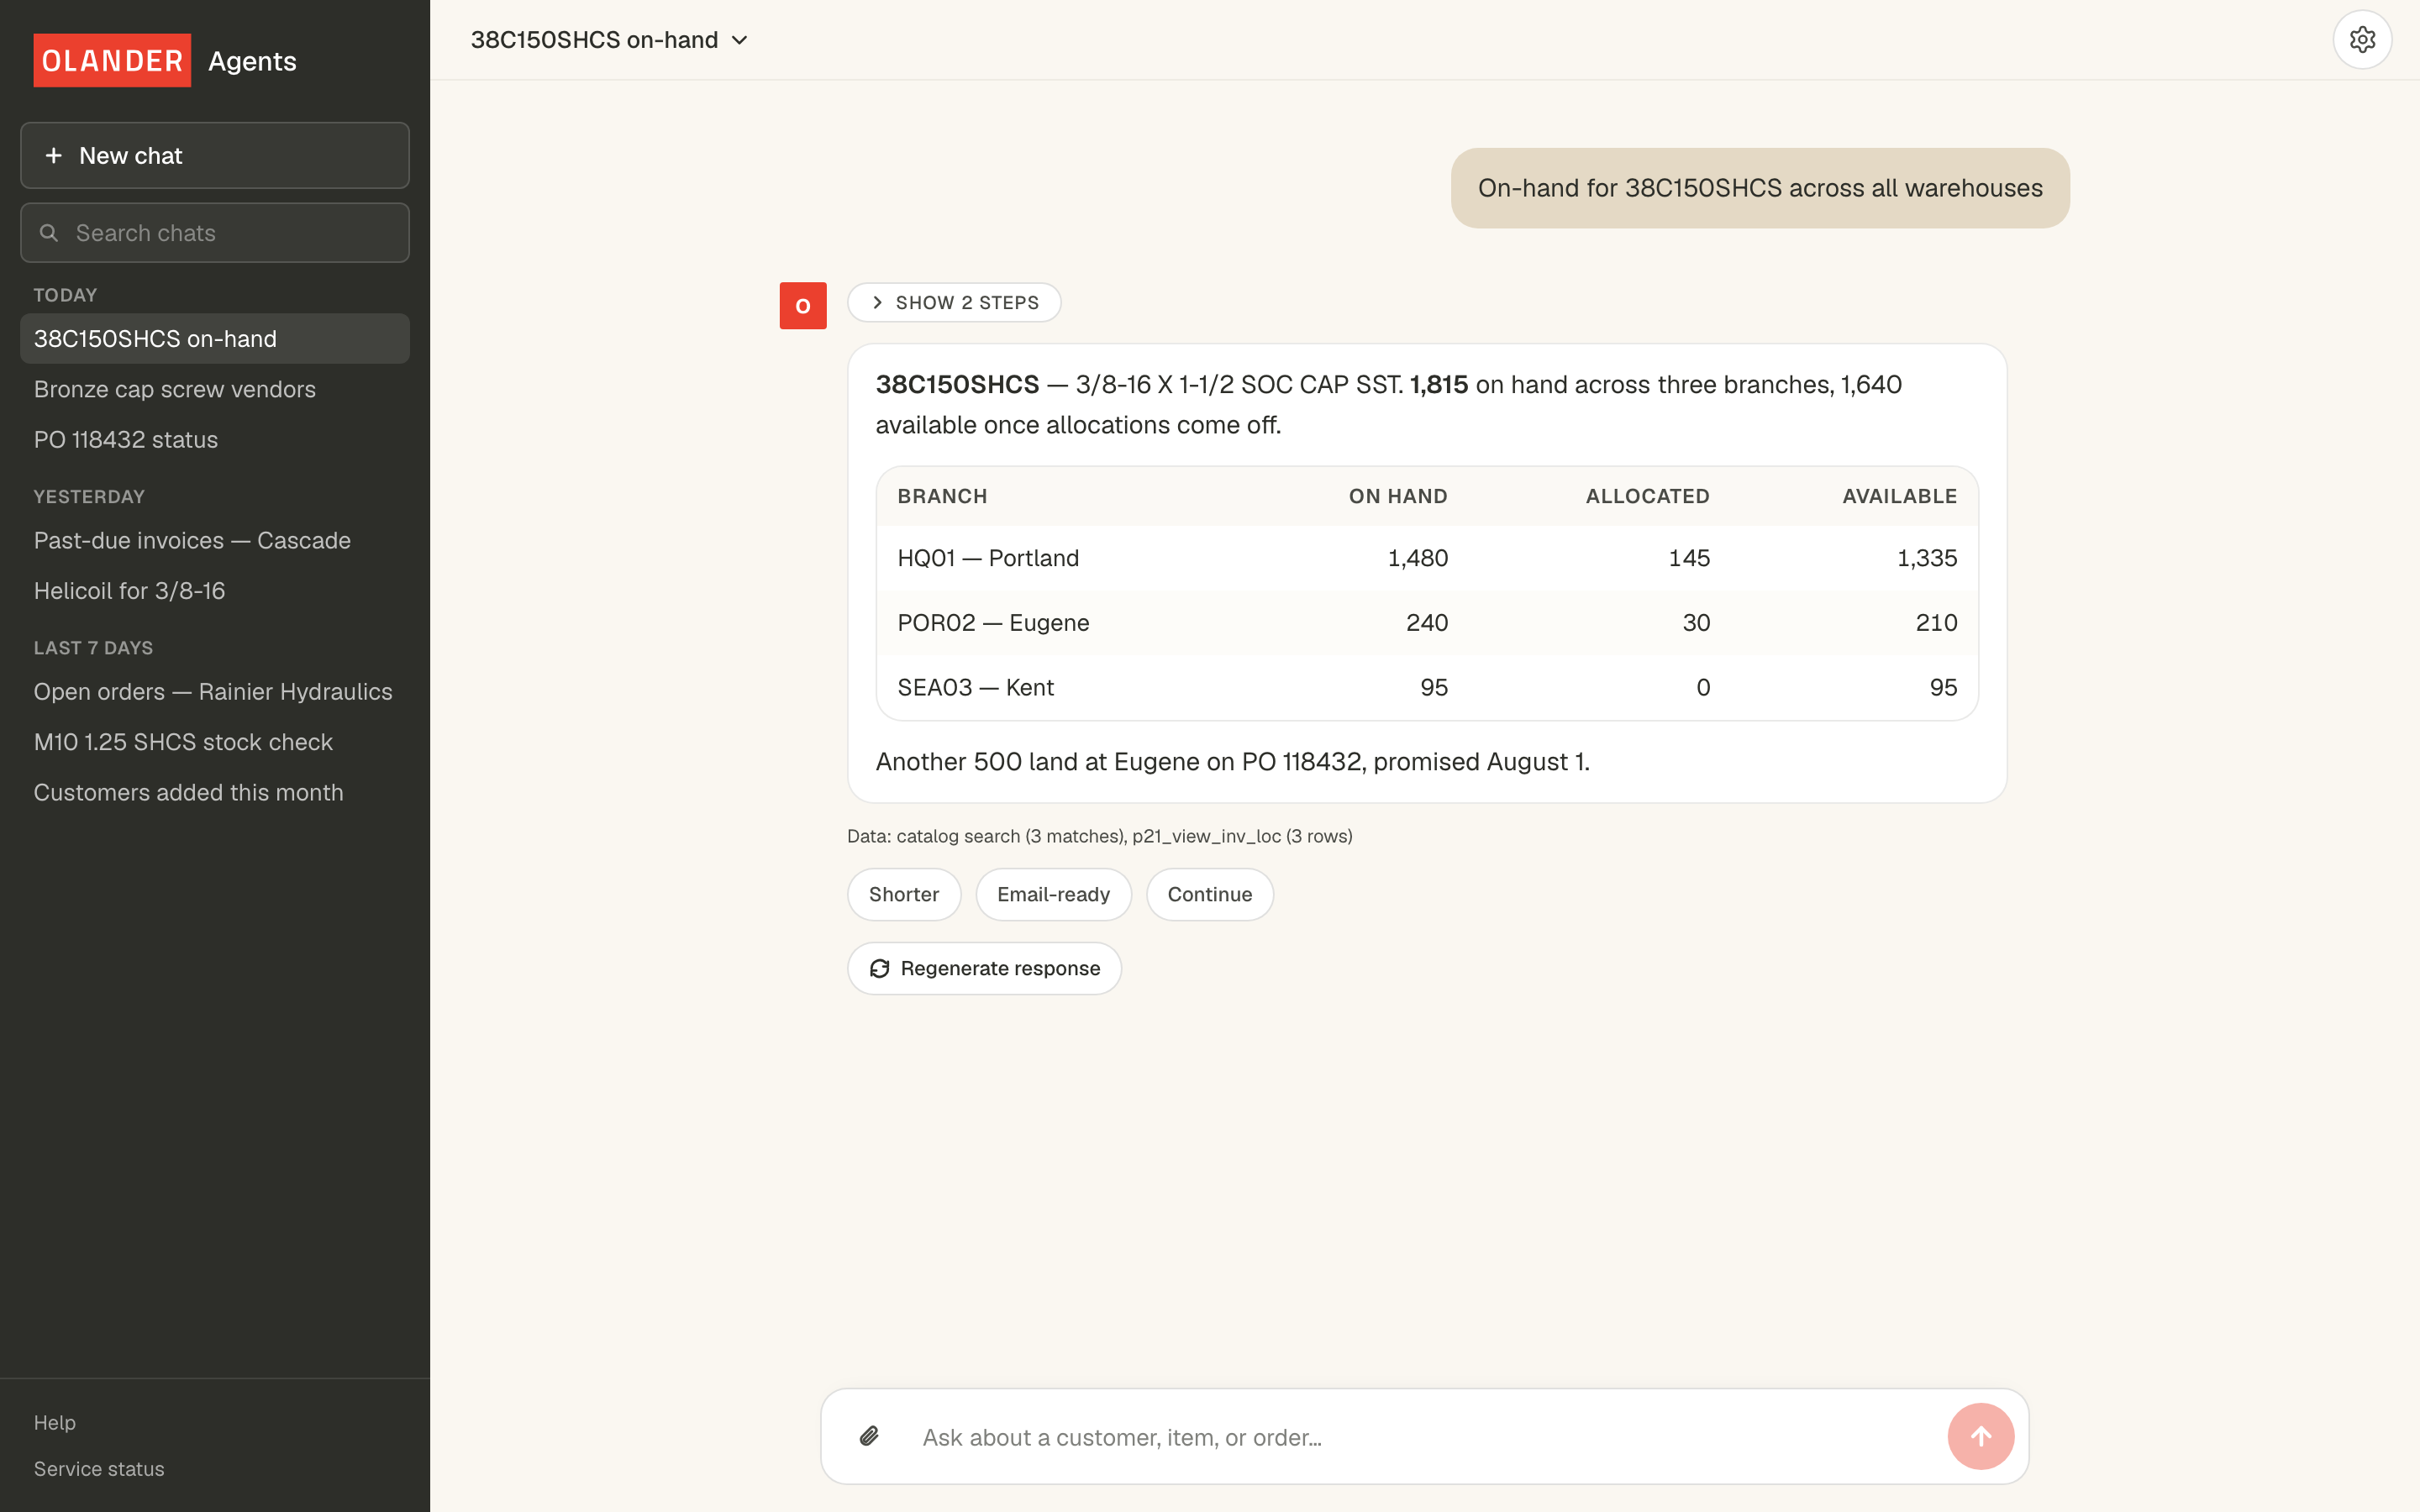Screen dimensions: 2420x1512
Task: Click the search magnifier icon
Action: click(x=49, y=233)
